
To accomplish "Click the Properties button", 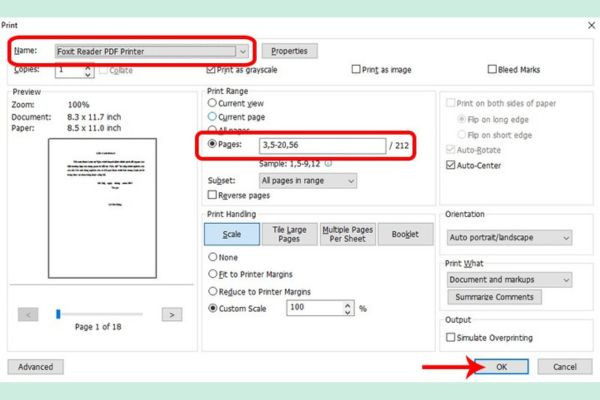I will [289, 51].
